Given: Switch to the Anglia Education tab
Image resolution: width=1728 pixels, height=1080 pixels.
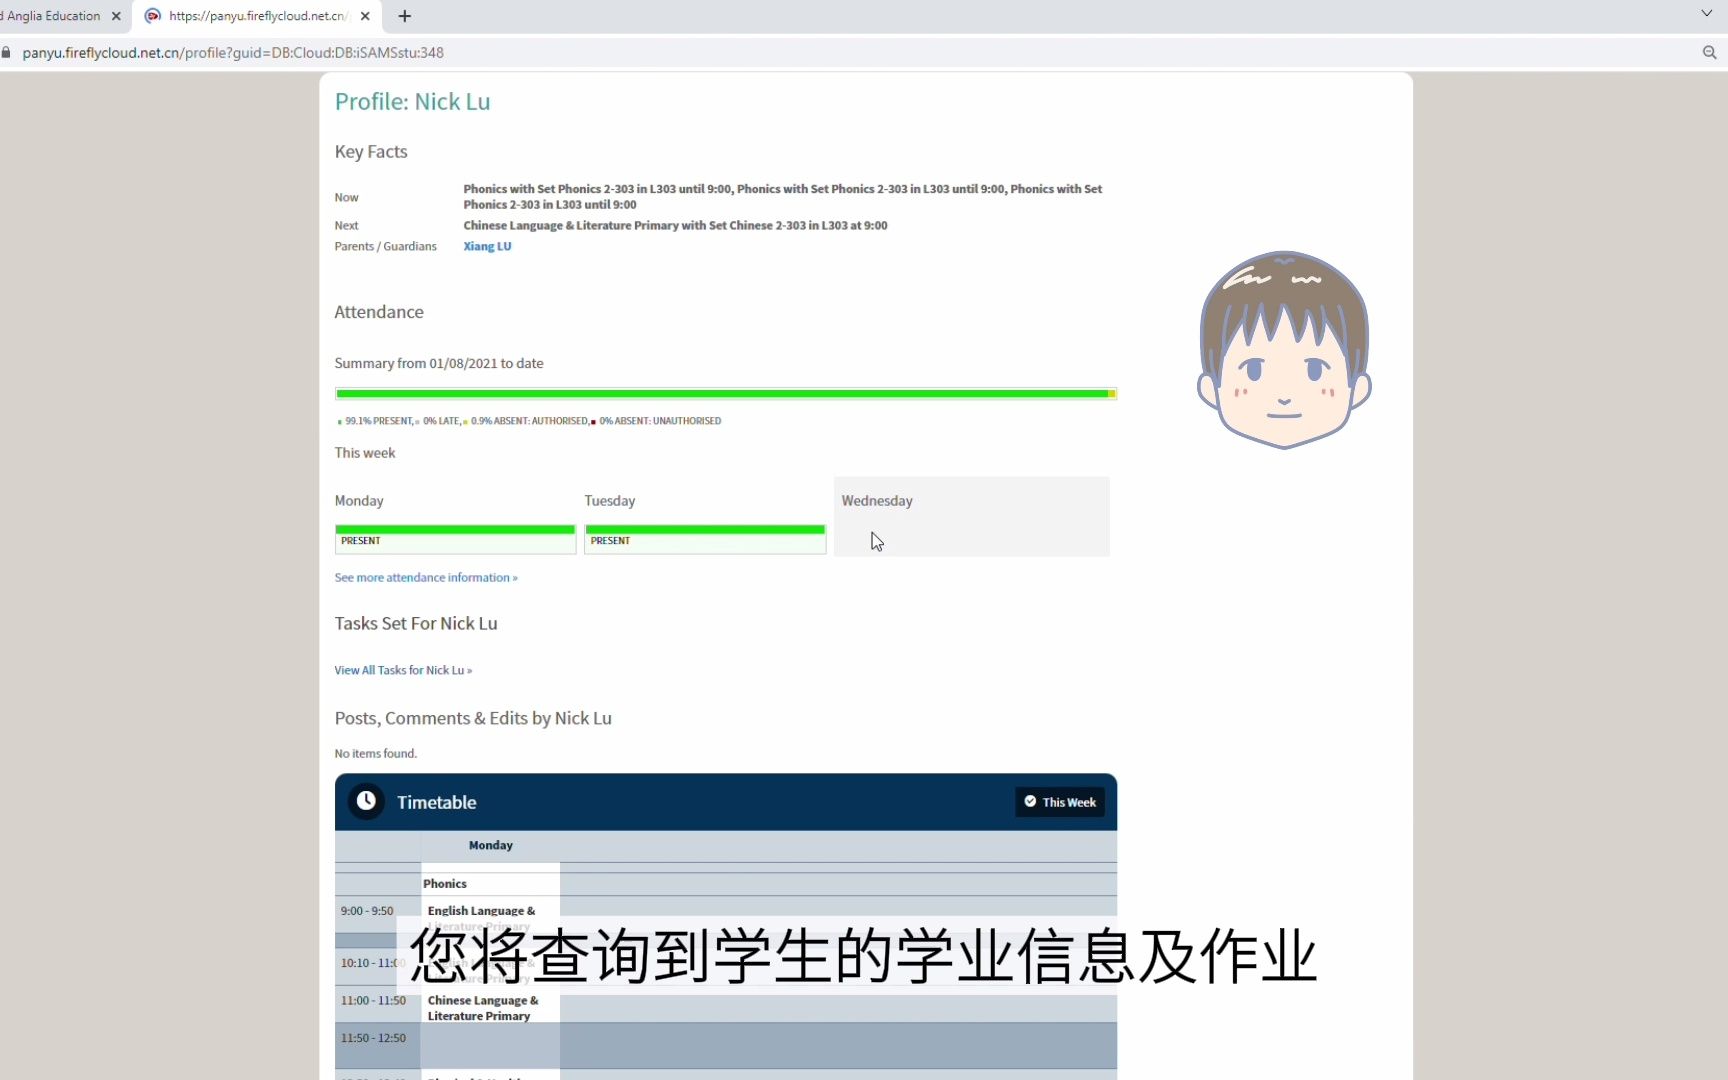Looking at the screenshot, I should (54, 16).
